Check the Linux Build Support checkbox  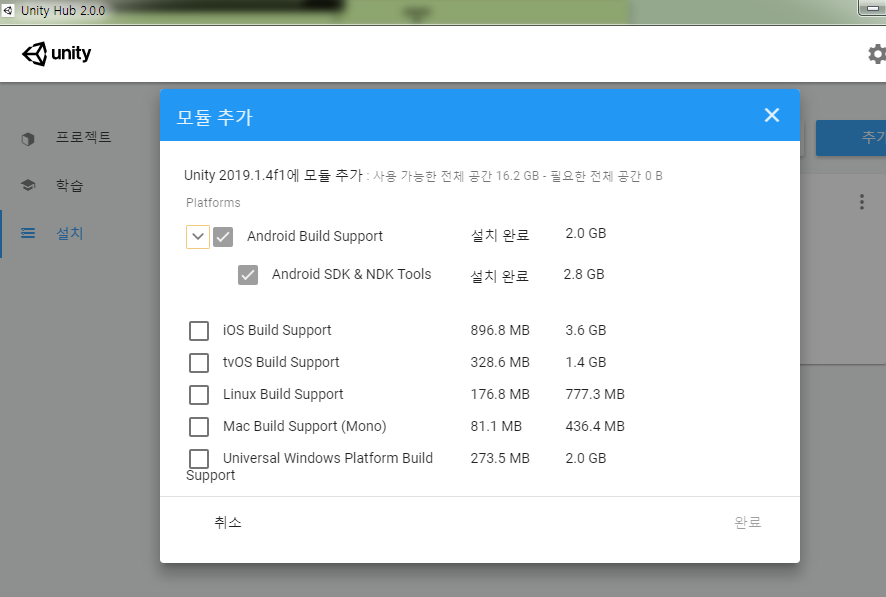point(199,395)
